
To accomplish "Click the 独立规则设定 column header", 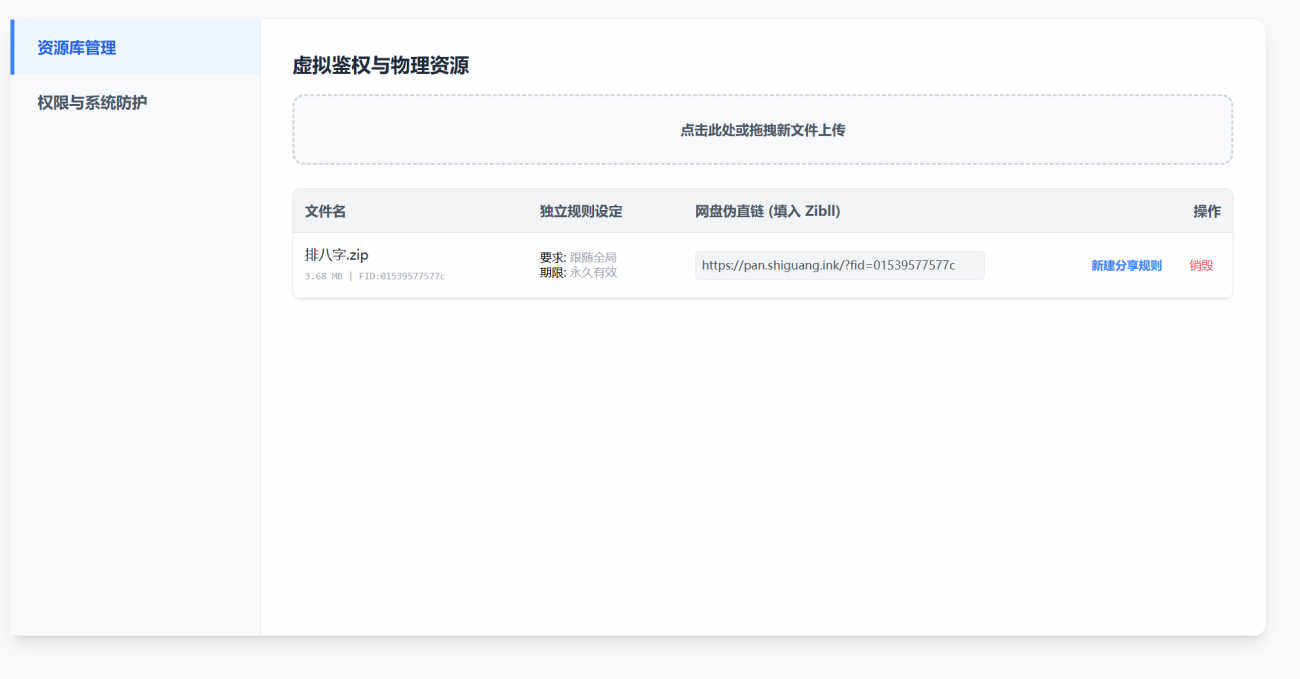I will pos(581,212).
